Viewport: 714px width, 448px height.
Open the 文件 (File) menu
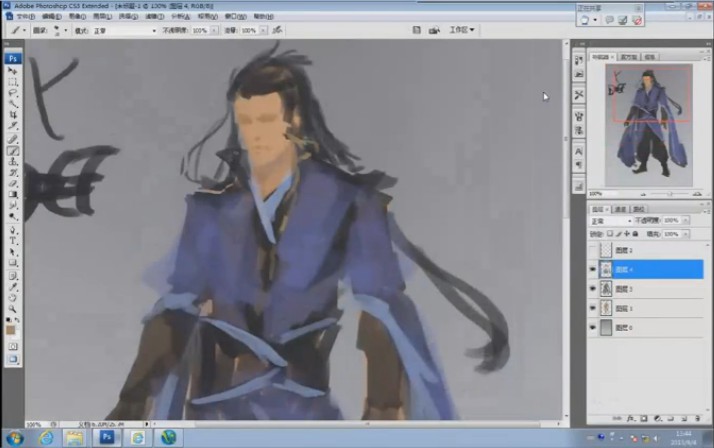coord(25,16)
